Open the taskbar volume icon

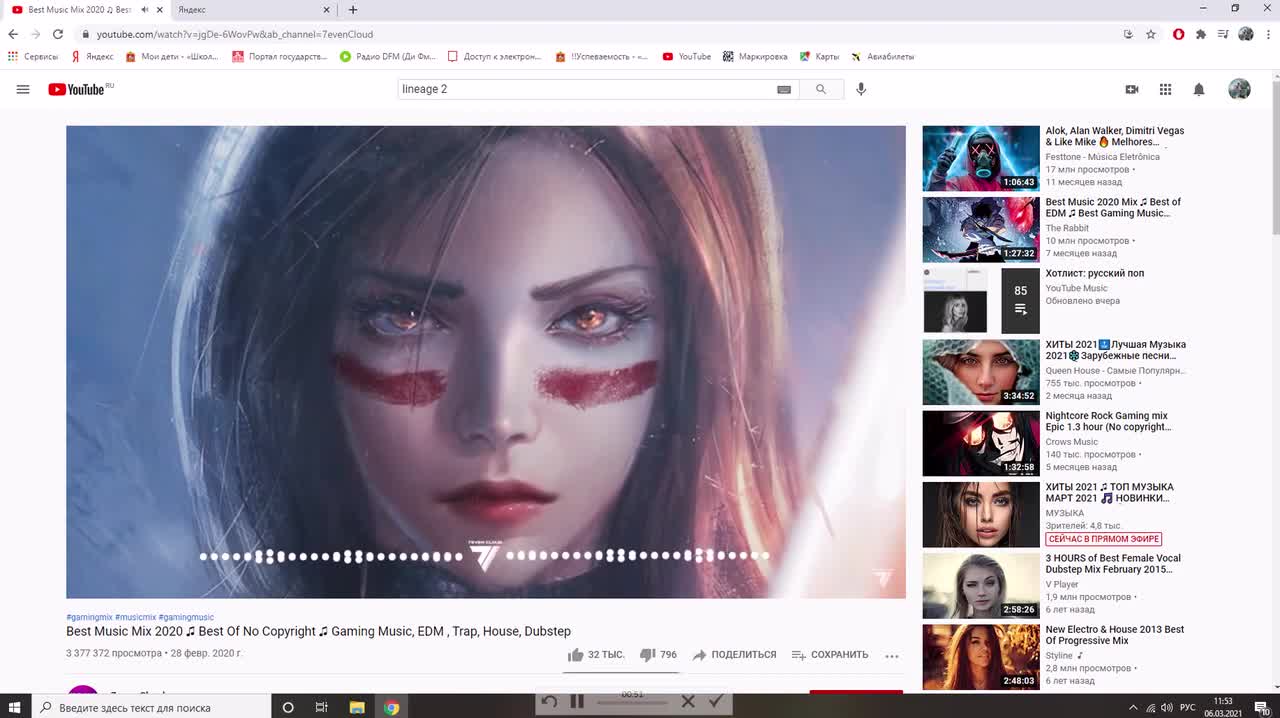[x=1168, y=707]
